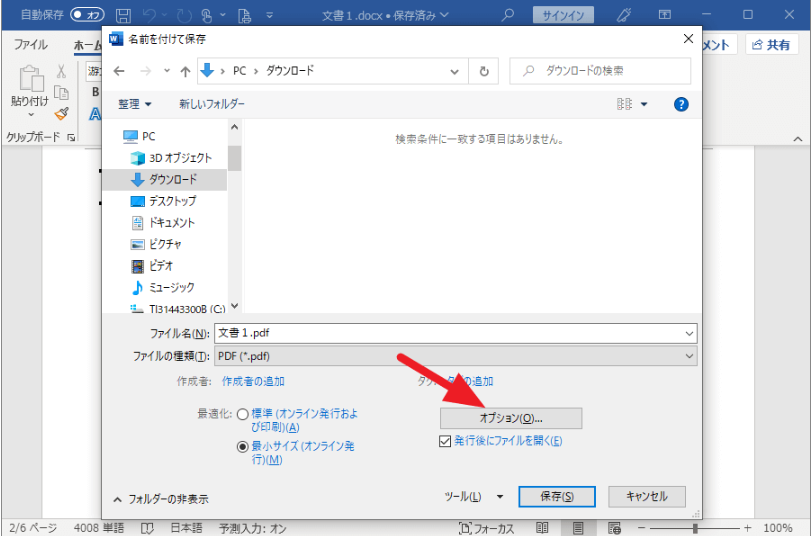Click the オプション button

[x=510, y=418]
